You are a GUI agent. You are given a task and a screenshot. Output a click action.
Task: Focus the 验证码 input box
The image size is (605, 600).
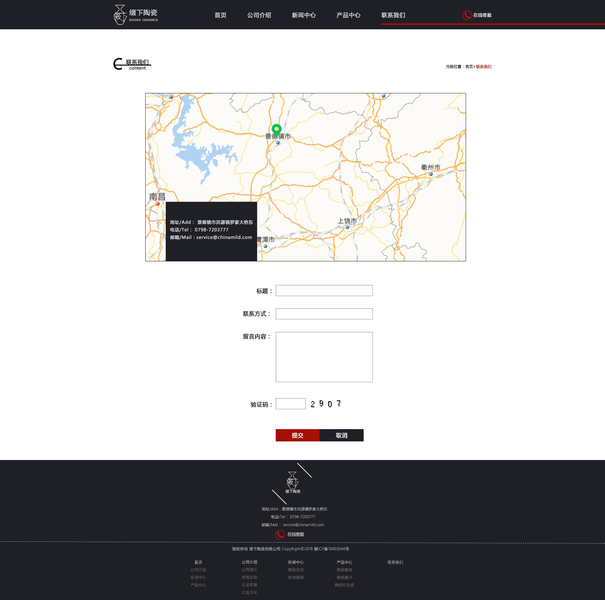click(291, 404)
